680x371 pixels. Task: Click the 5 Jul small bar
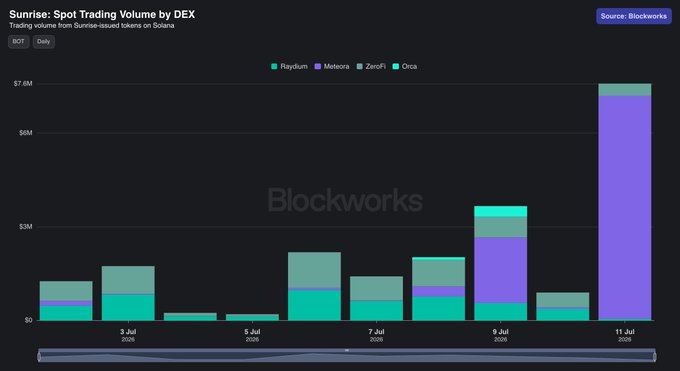pyautogui.click(x=252, y=317)
